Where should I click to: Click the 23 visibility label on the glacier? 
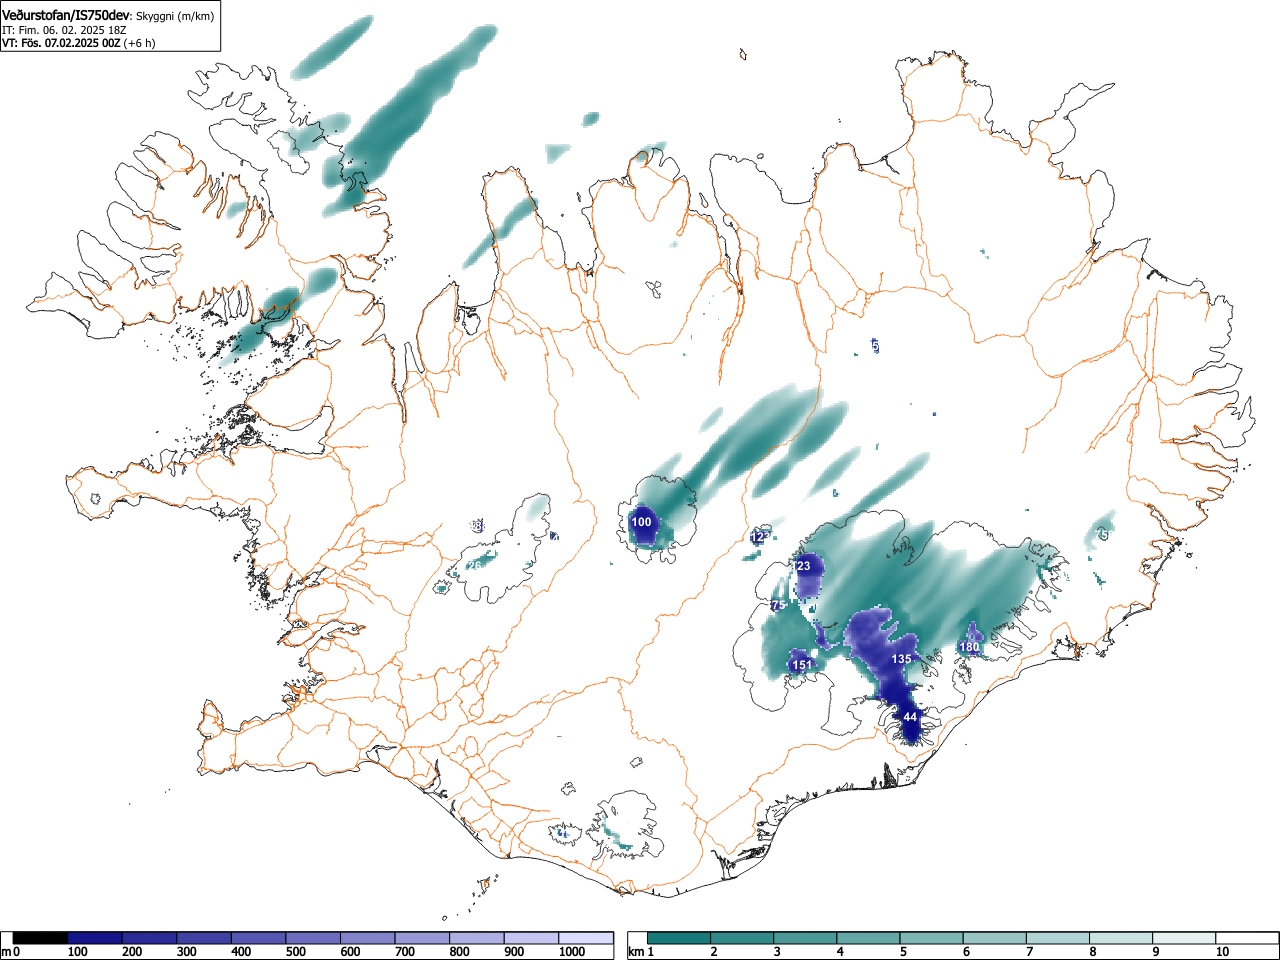tap(804, 566)
